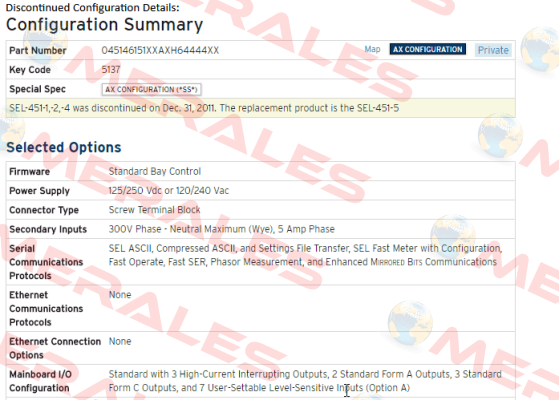Select the Standard Bay Control value

point(155,171)
